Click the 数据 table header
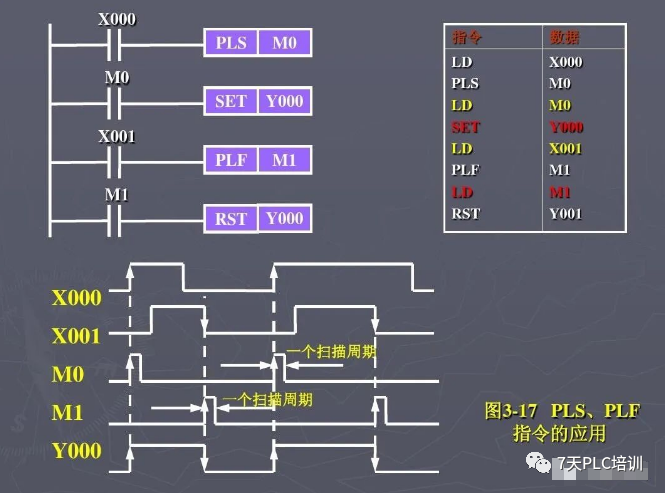The image size is (665, 493). pos(564,37)
